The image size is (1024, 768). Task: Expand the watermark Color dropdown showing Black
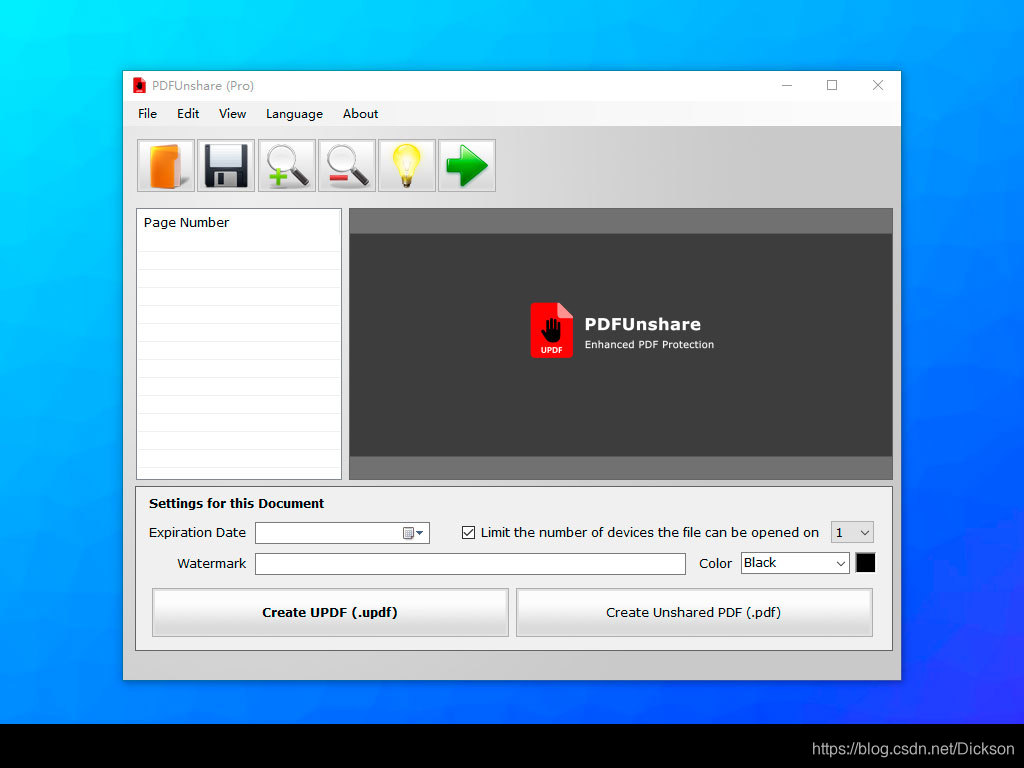point(840,563)
